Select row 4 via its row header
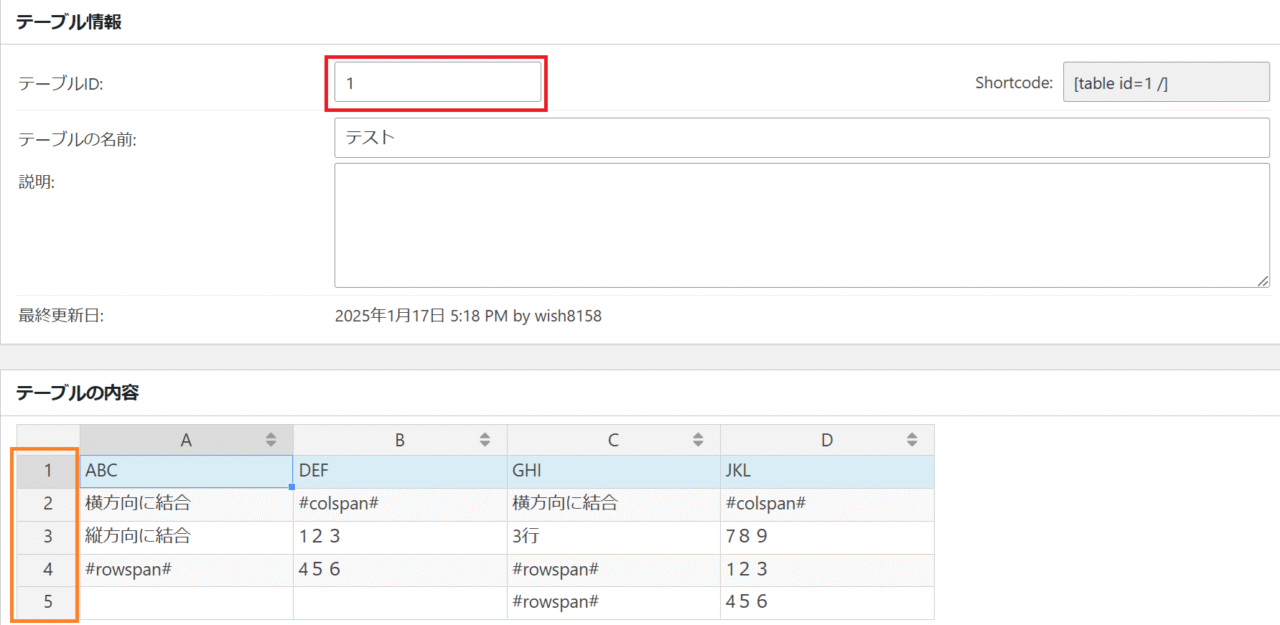The height and width of the screenshot is (625, 1280). pyautogui.click(x=48, y=570)
